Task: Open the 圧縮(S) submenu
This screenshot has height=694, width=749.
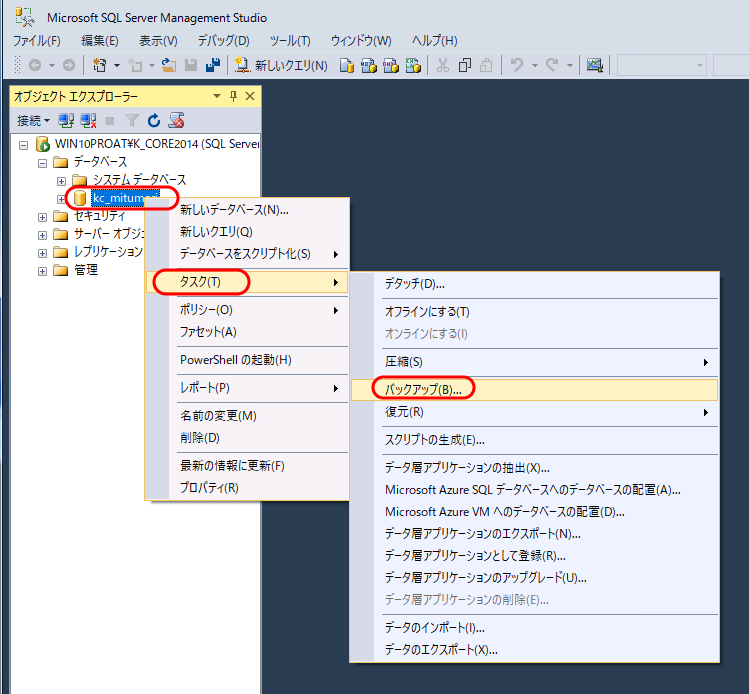Action: click(x=534, y=362)
